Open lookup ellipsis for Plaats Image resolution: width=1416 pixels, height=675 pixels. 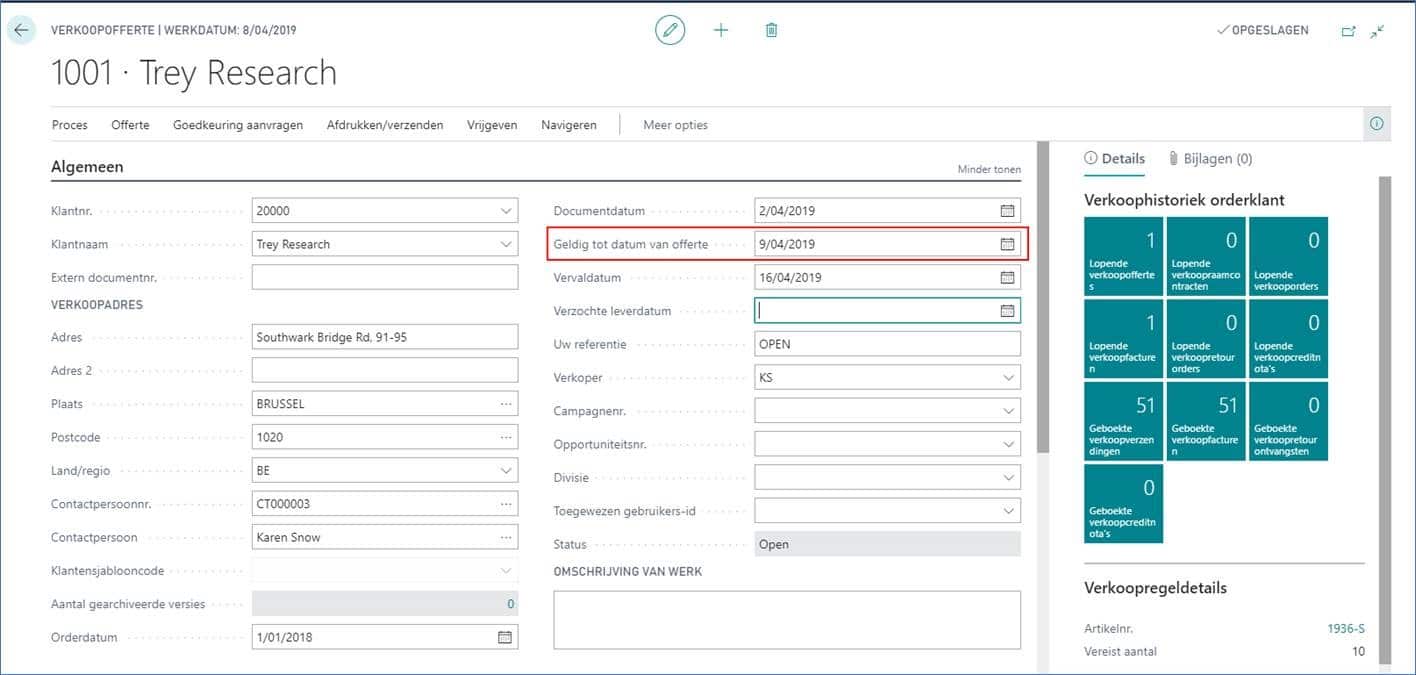point(506,404)
